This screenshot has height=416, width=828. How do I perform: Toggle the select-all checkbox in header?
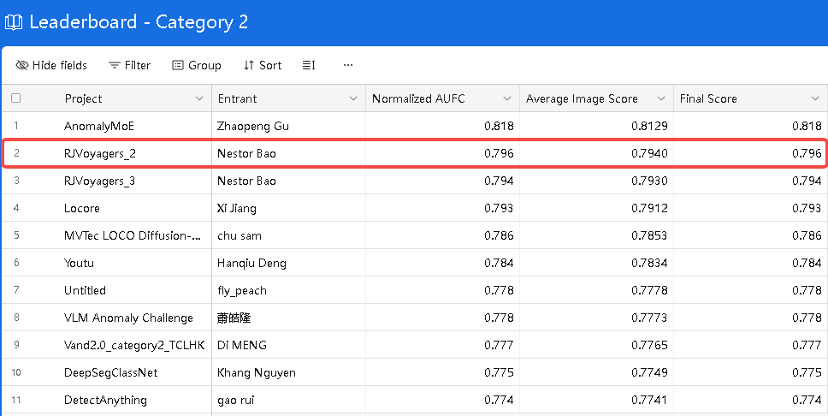[x=16, y=98]
